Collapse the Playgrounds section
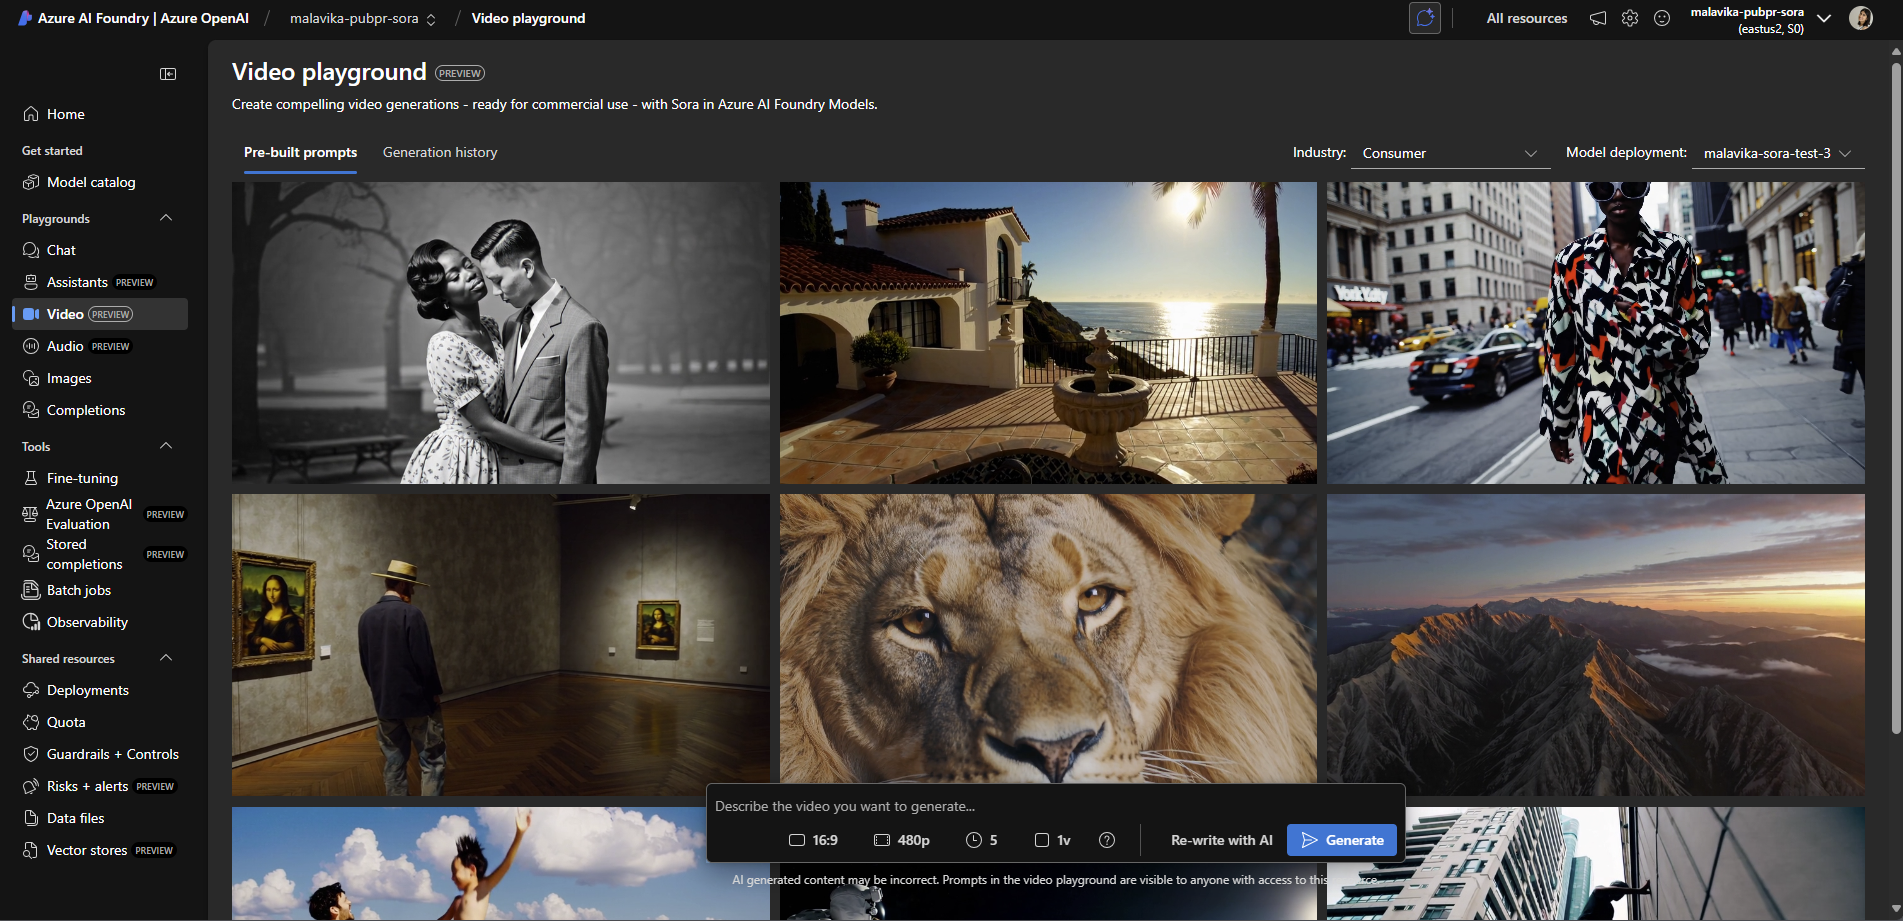Viewport: 1903px width, 921px height. tap(166, 218)
